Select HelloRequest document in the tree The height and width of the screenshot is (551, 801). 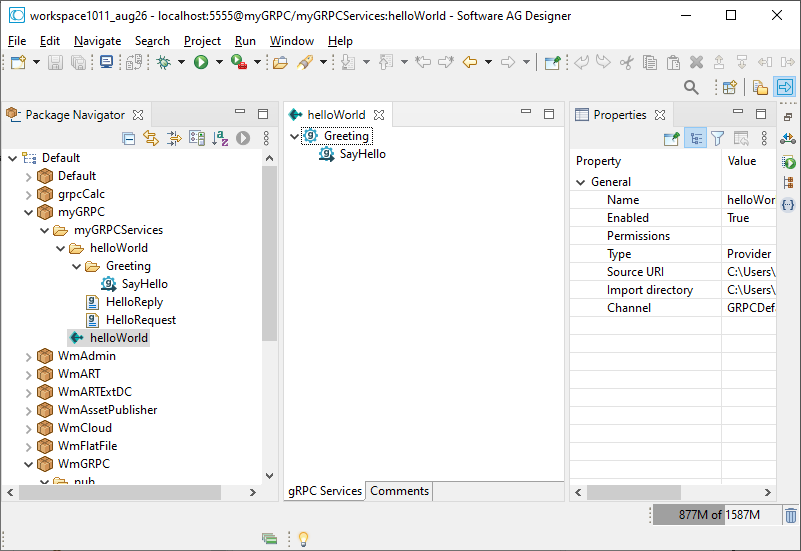[x=140, y=320]
